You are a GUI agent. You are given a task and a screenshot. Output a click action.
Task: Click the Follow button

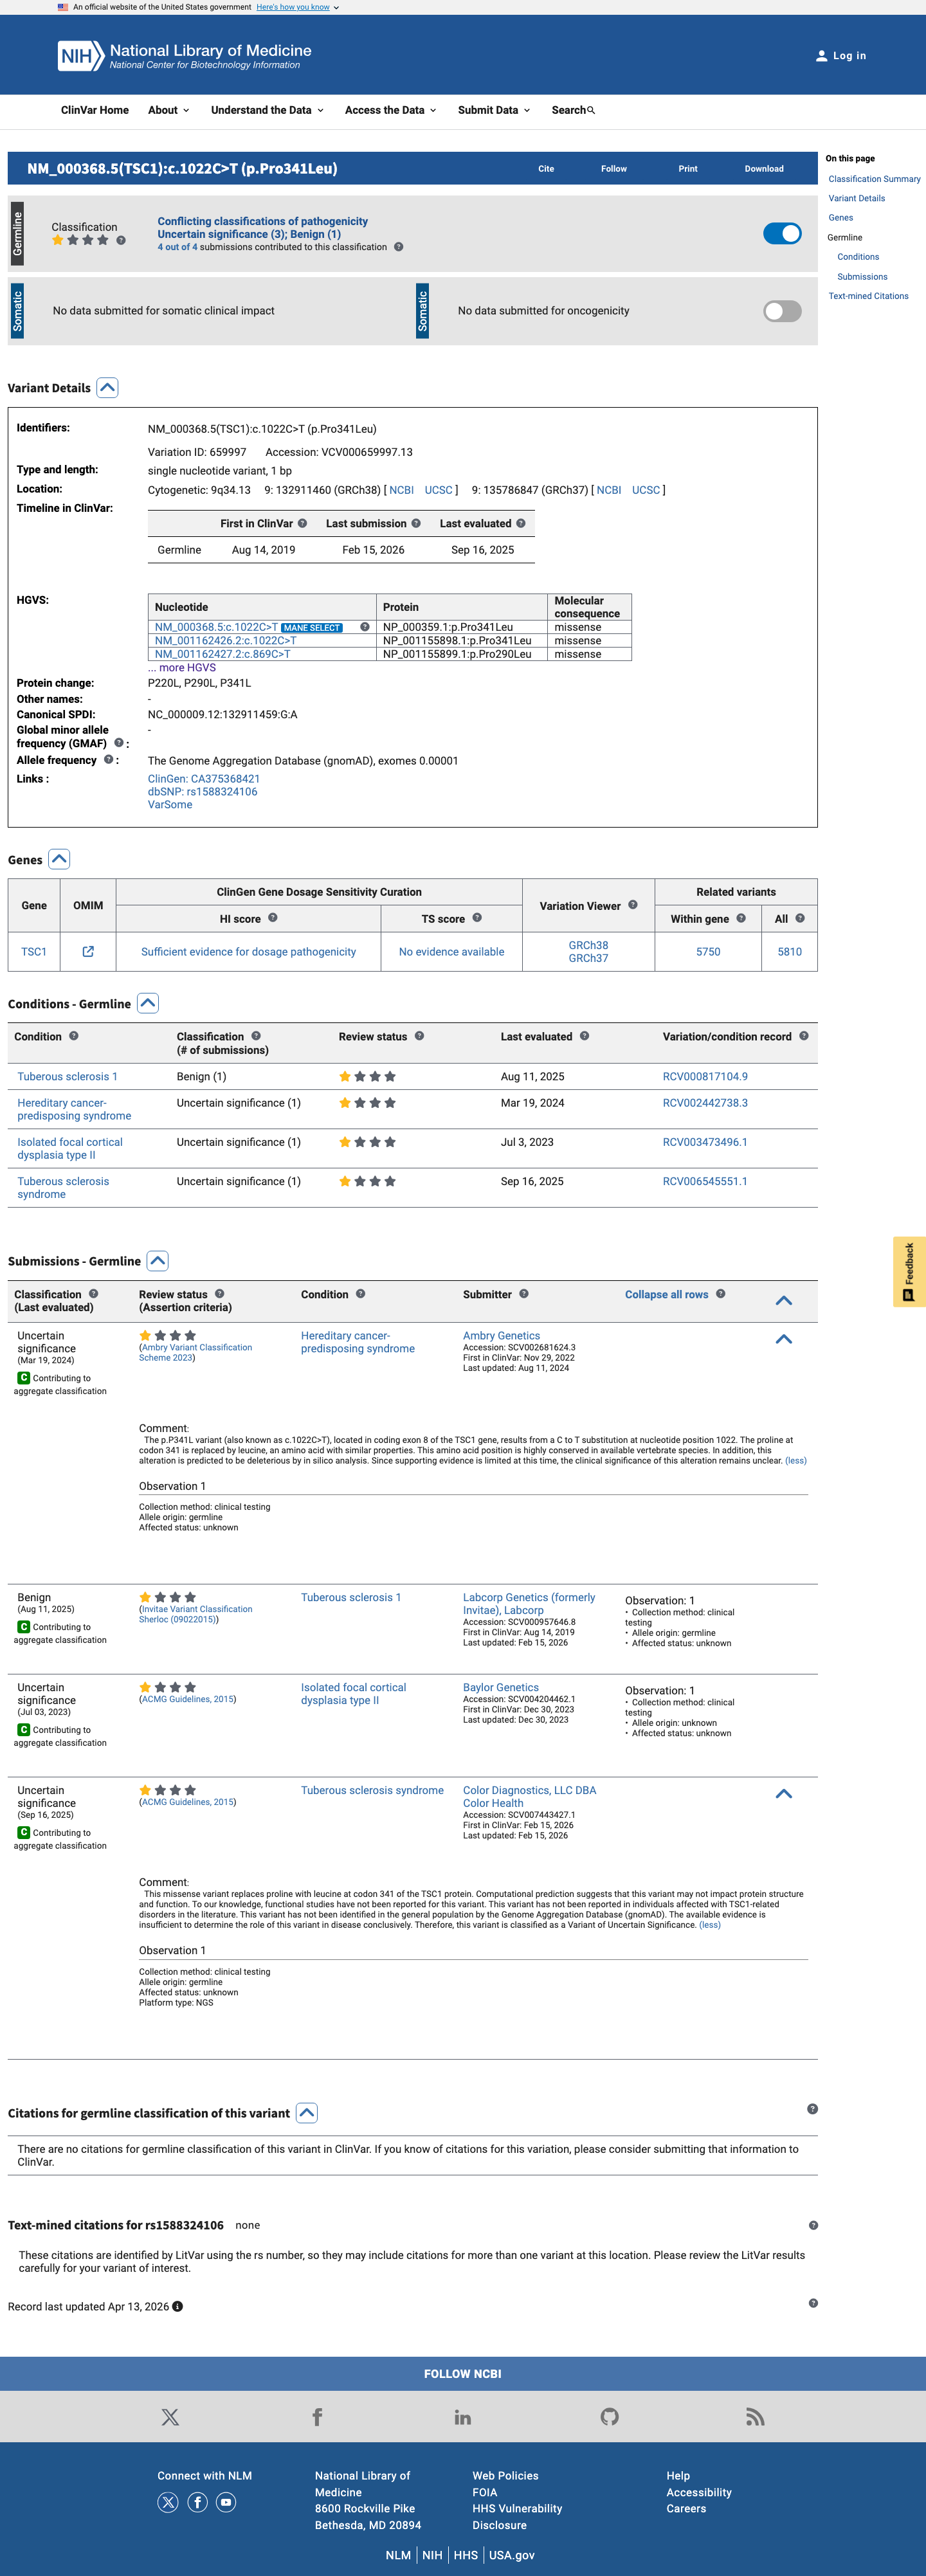click(614, 169)
